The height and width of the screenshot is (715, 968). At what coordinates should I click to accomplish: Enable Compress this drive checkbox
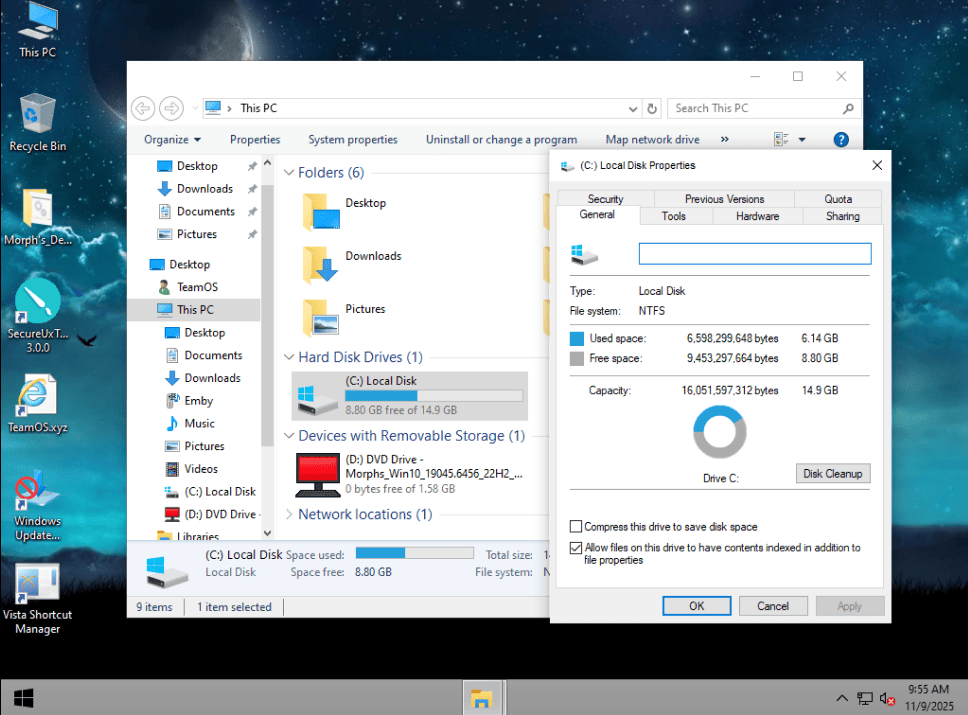click(x=576, y=527)
